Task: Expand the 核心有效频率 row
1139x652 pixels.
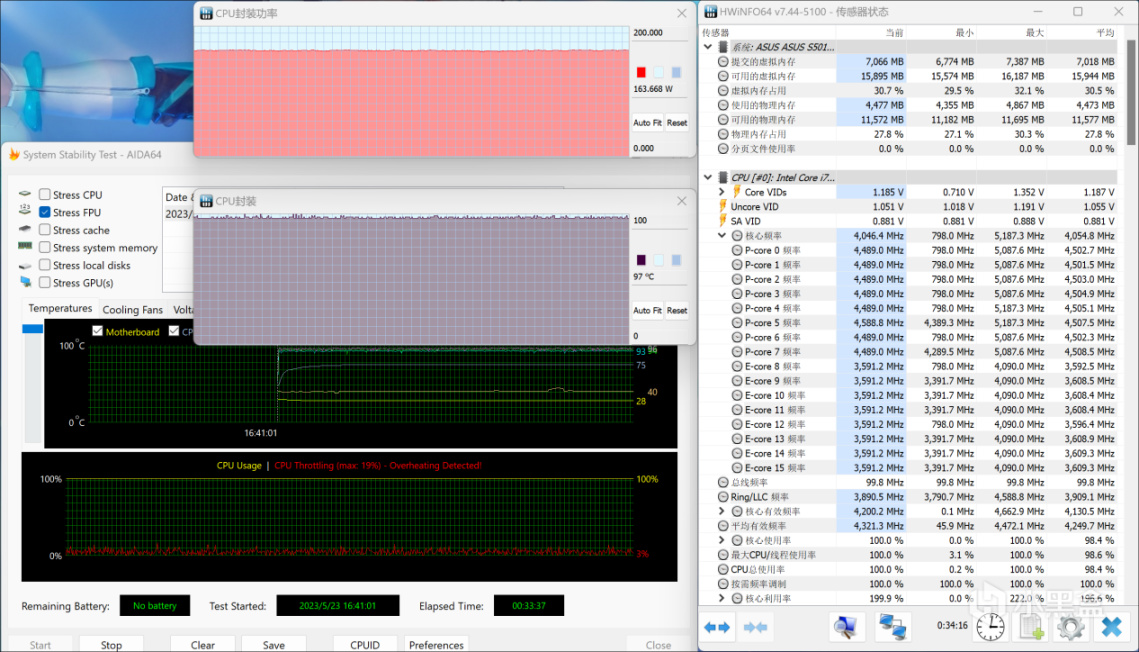Action: 722,511
